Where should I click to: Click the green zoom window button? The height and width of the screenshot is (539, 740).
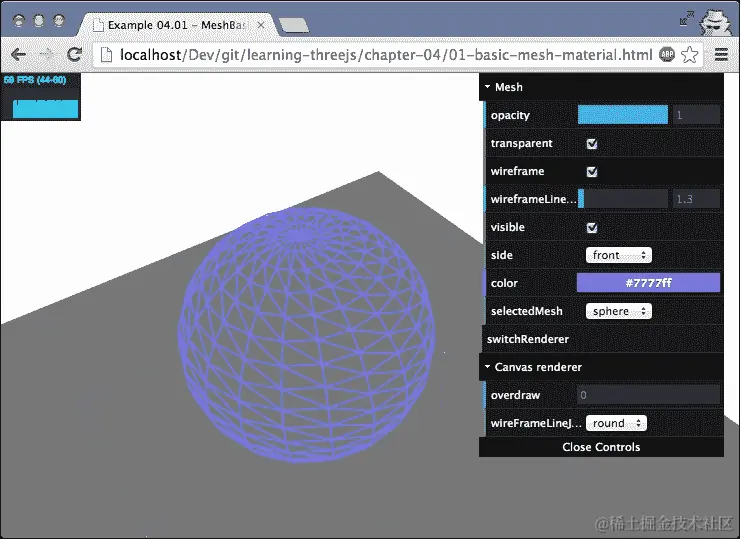(59, 20)
